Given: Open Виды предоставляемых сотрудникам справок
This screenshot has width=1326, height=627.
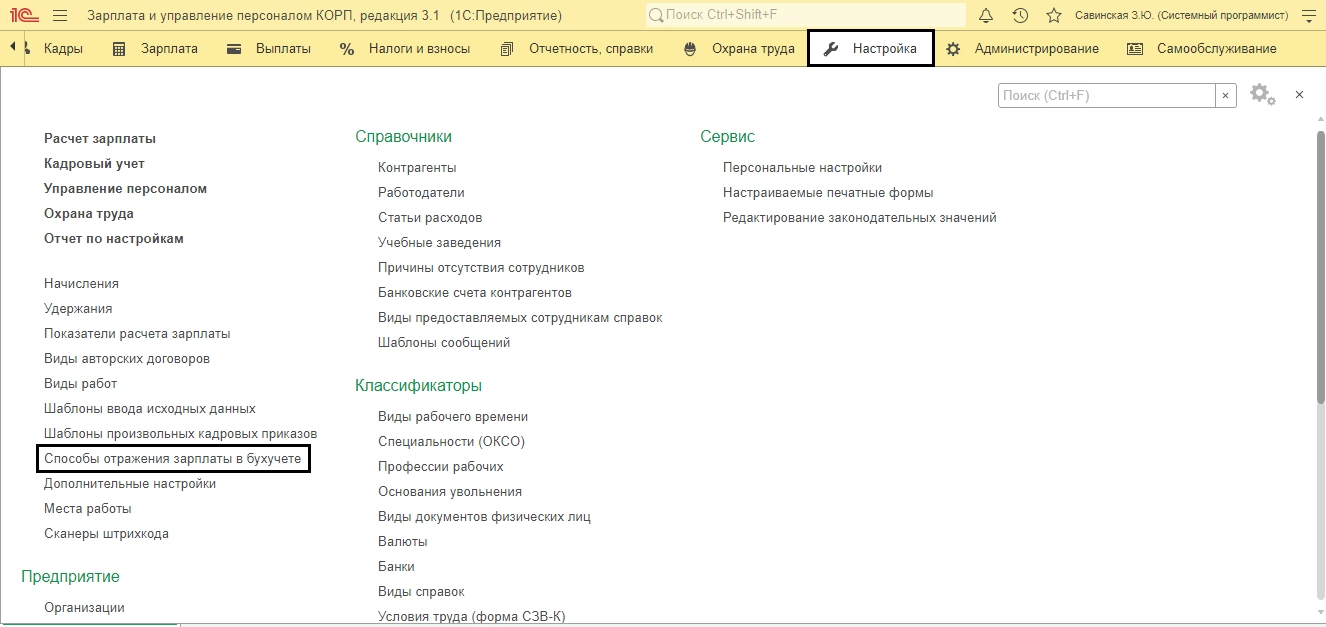Looking at the screenshot, I should [520, 317].
